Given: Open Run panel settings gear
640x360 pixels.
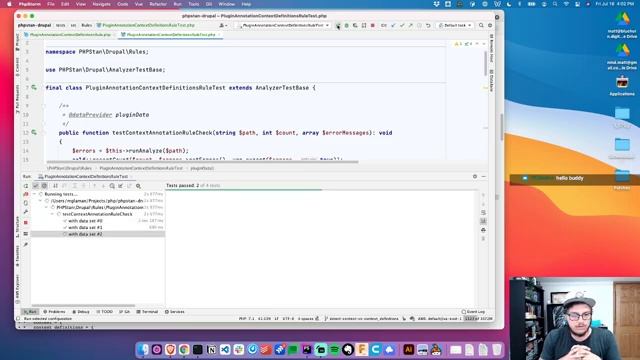Looking at the screenshot, I should point(475,176).
